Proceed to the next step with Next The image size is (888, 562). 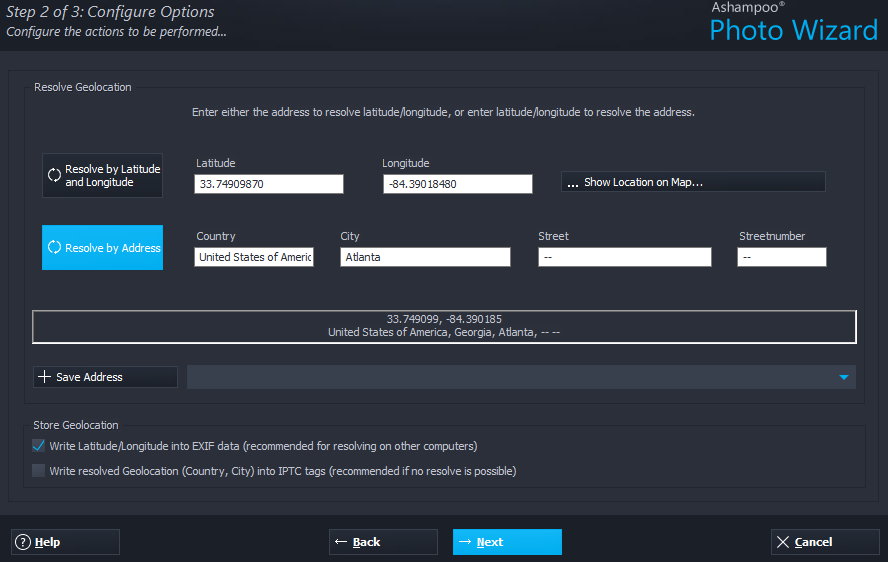507,542
